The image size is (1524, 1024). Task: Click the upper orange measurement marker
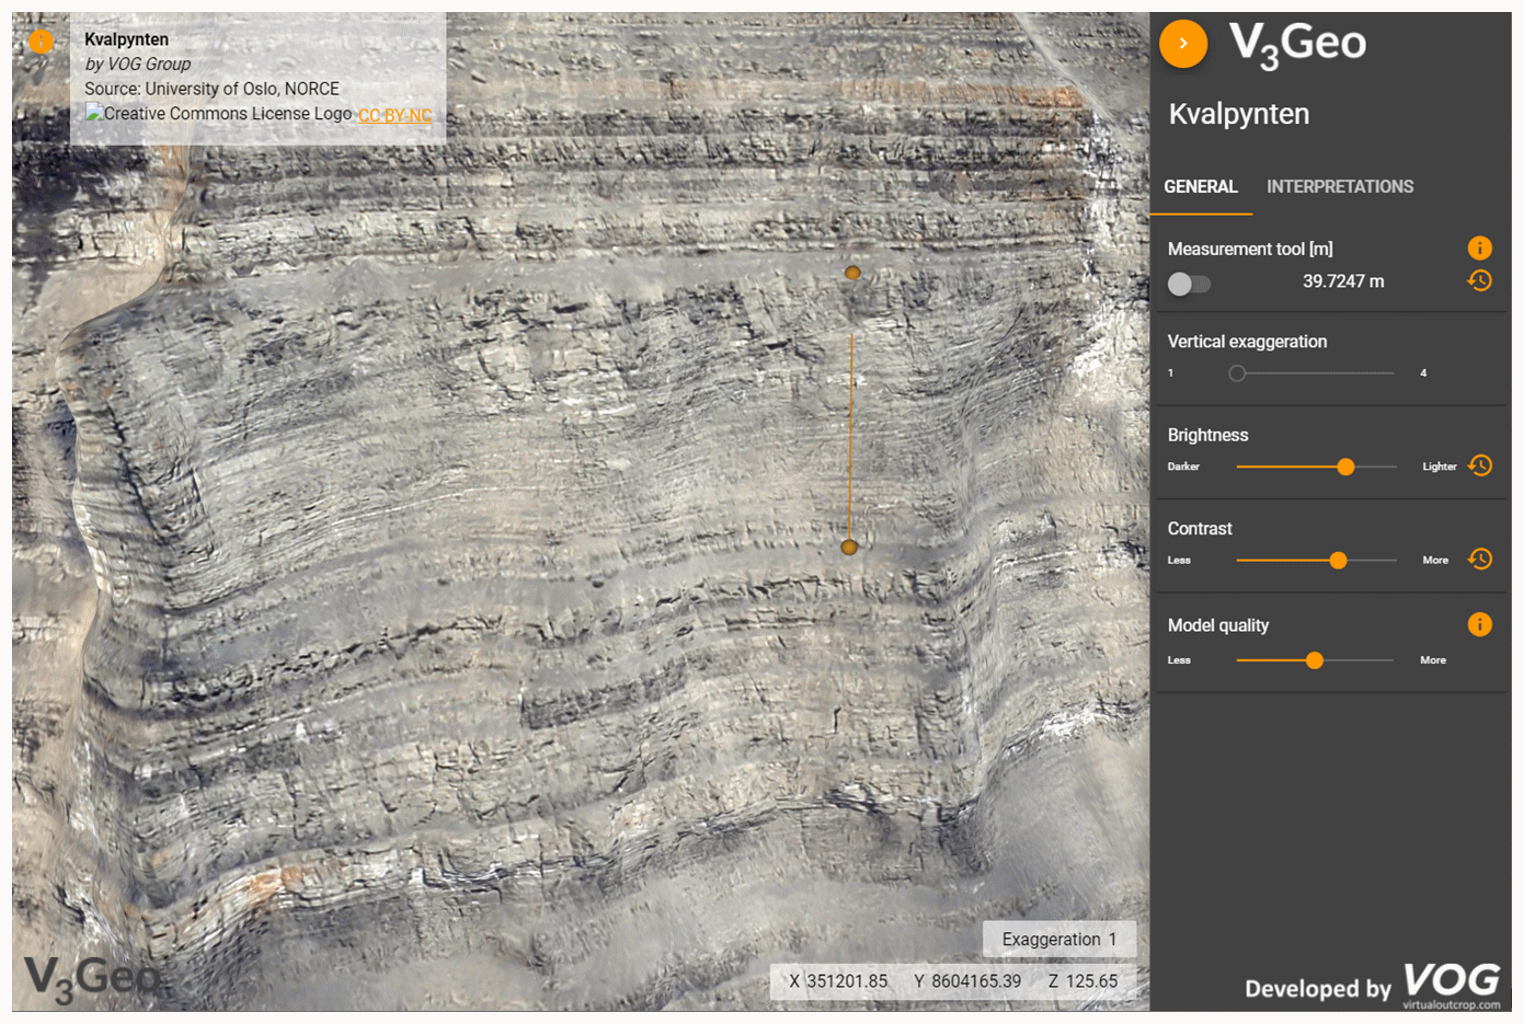[852, 273]
